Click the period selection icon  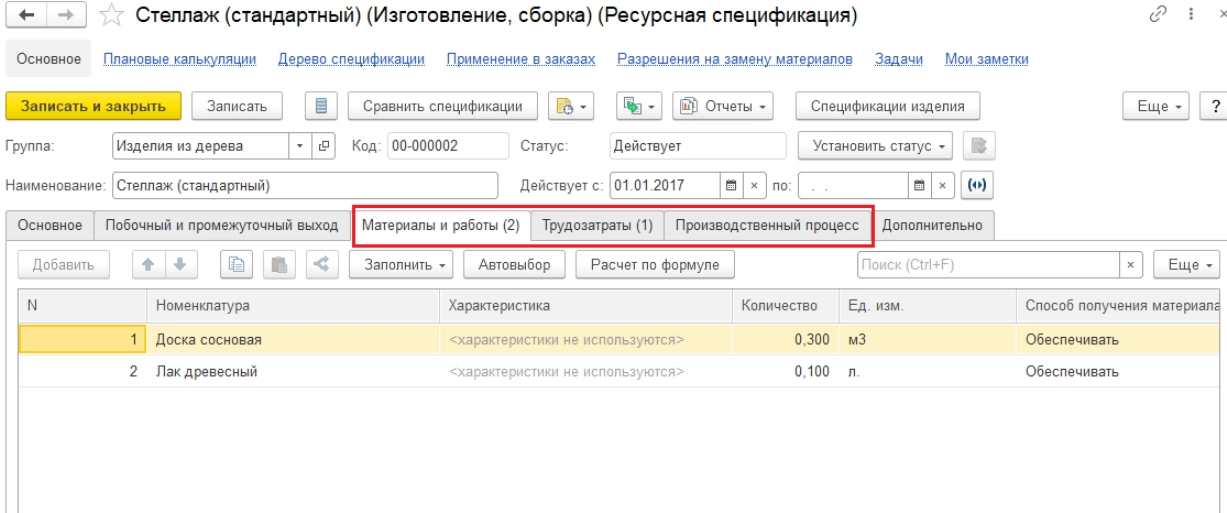coord(978,185)
